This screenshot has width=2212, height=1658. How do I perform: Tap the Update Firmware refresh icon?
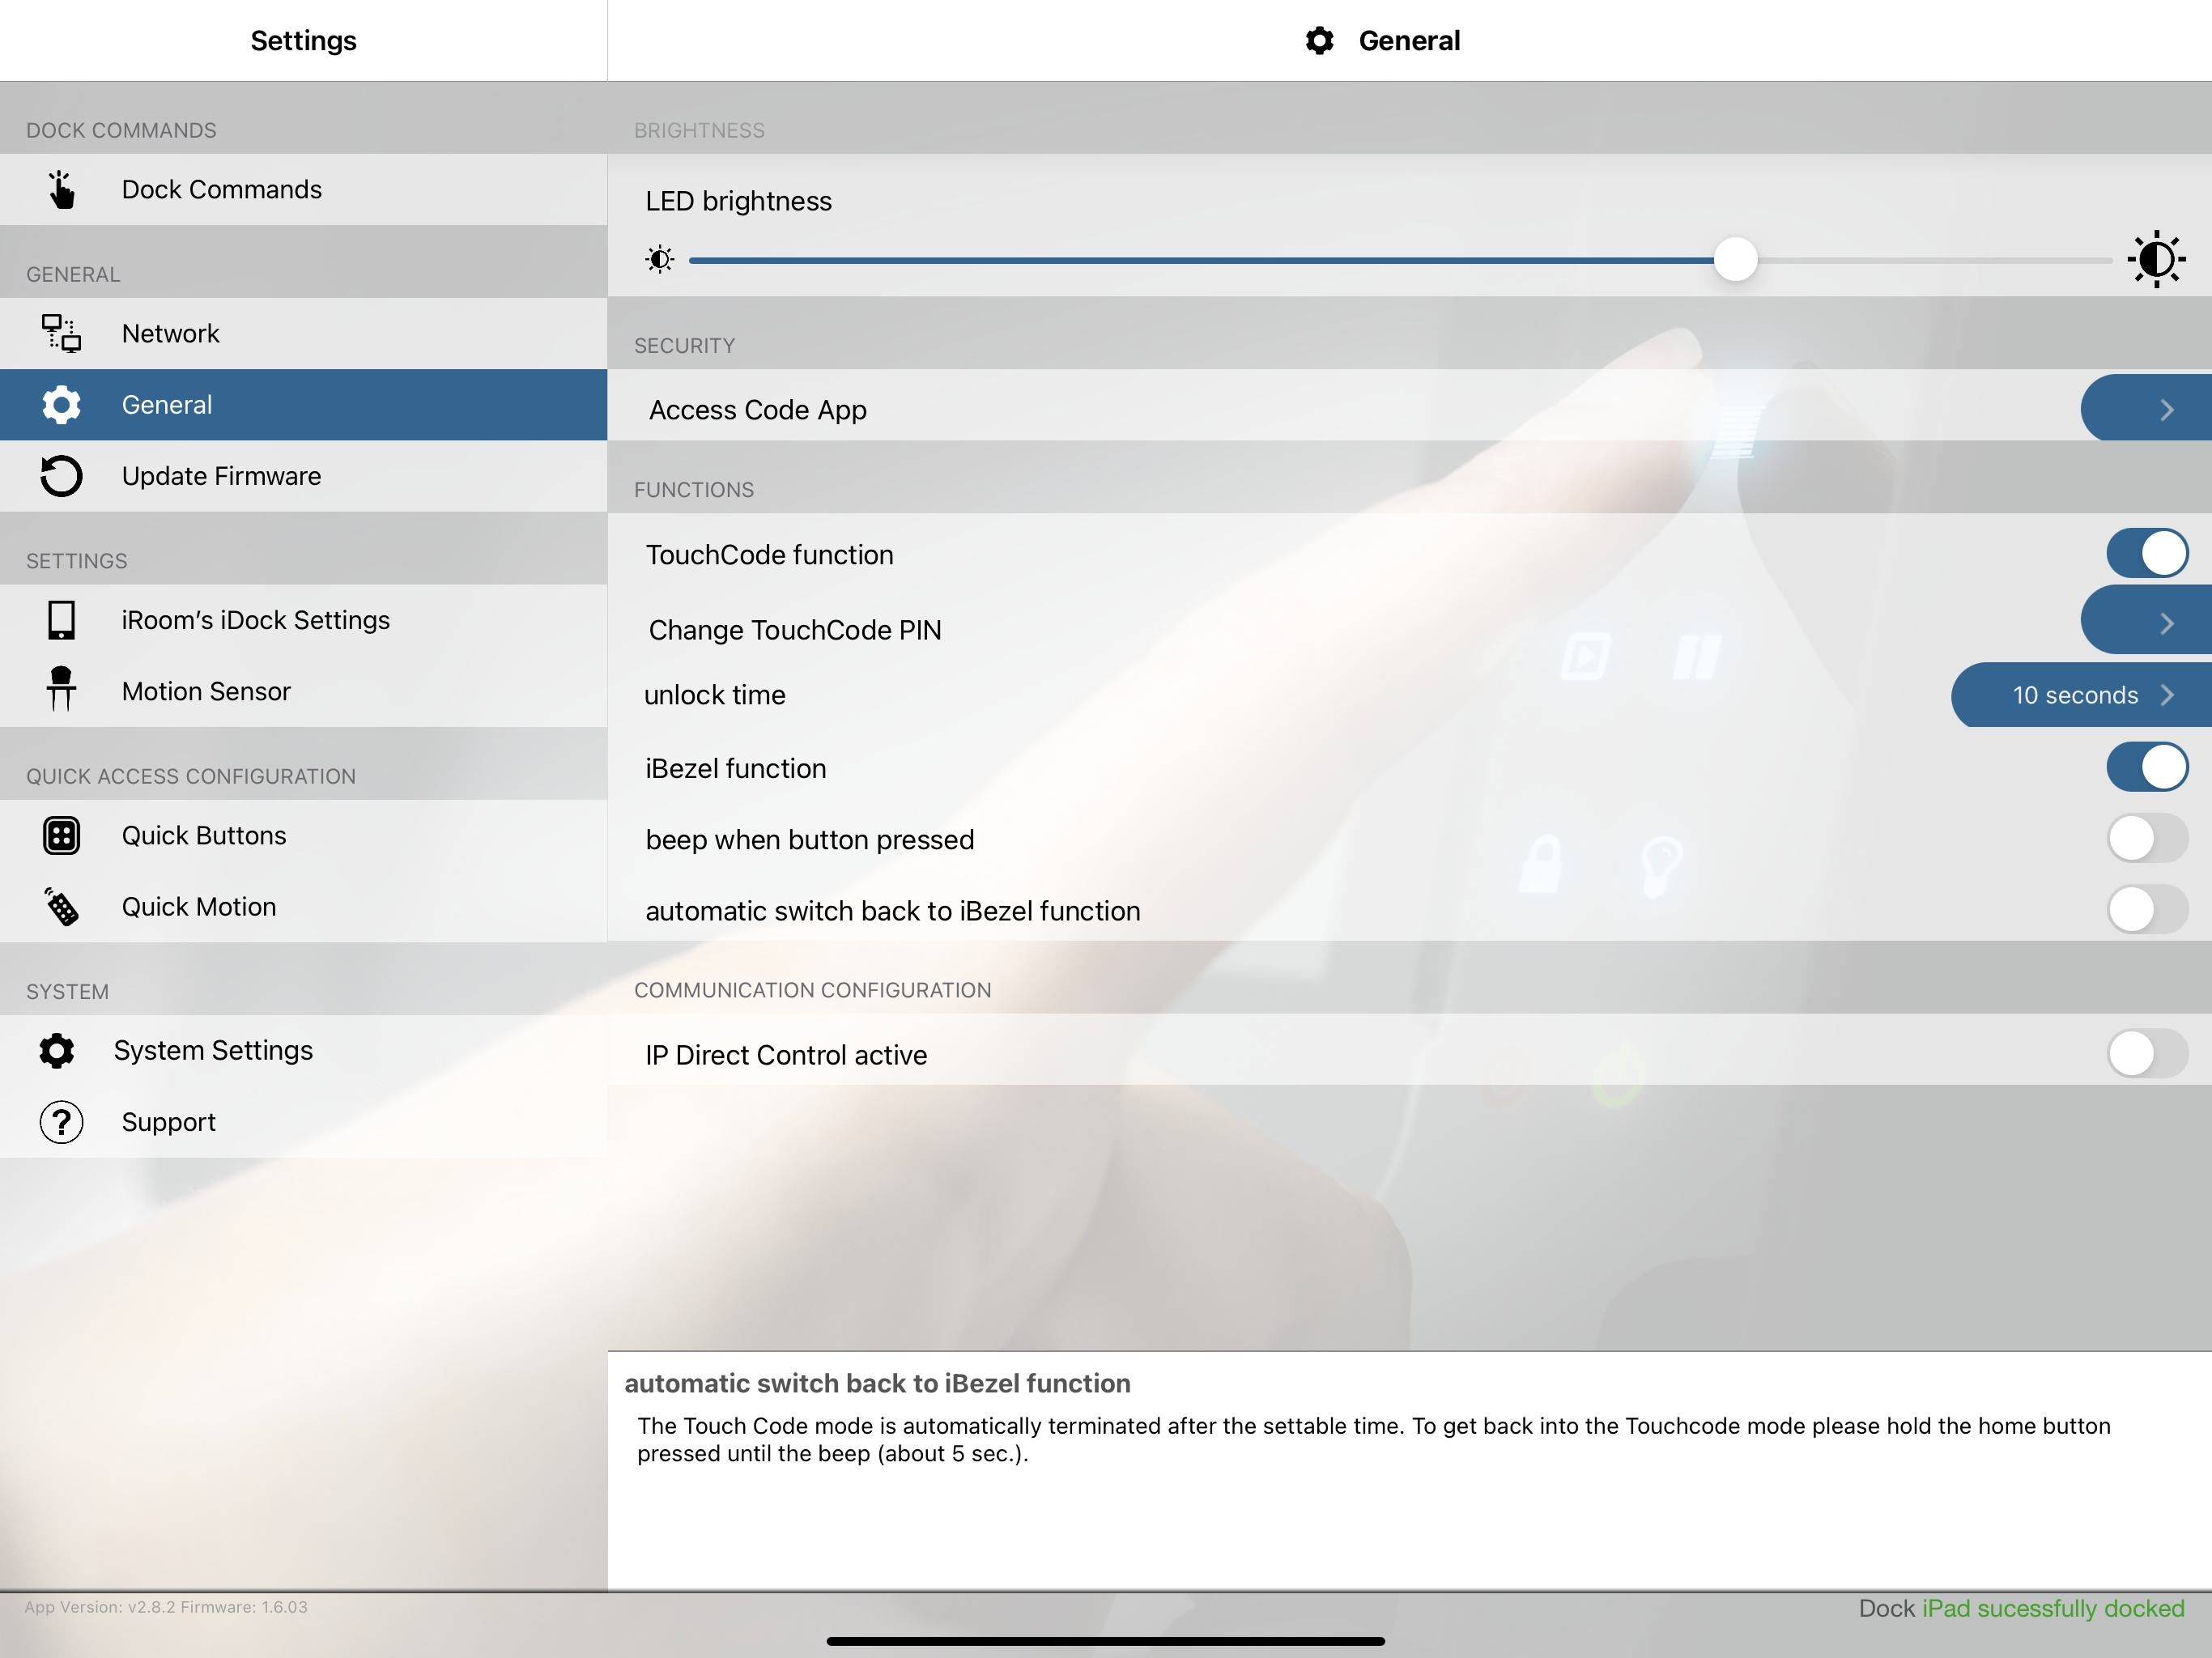coord(61,476)
